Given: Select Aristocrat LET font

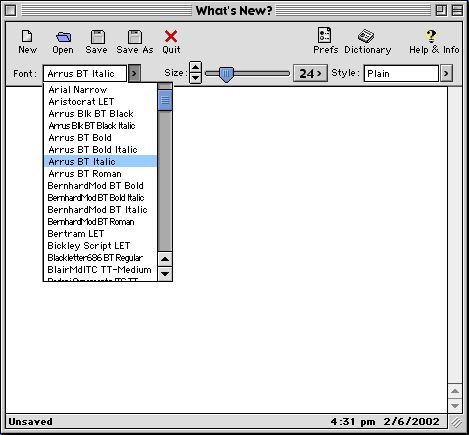Looking at the screenshot, I should click(100, 102).
